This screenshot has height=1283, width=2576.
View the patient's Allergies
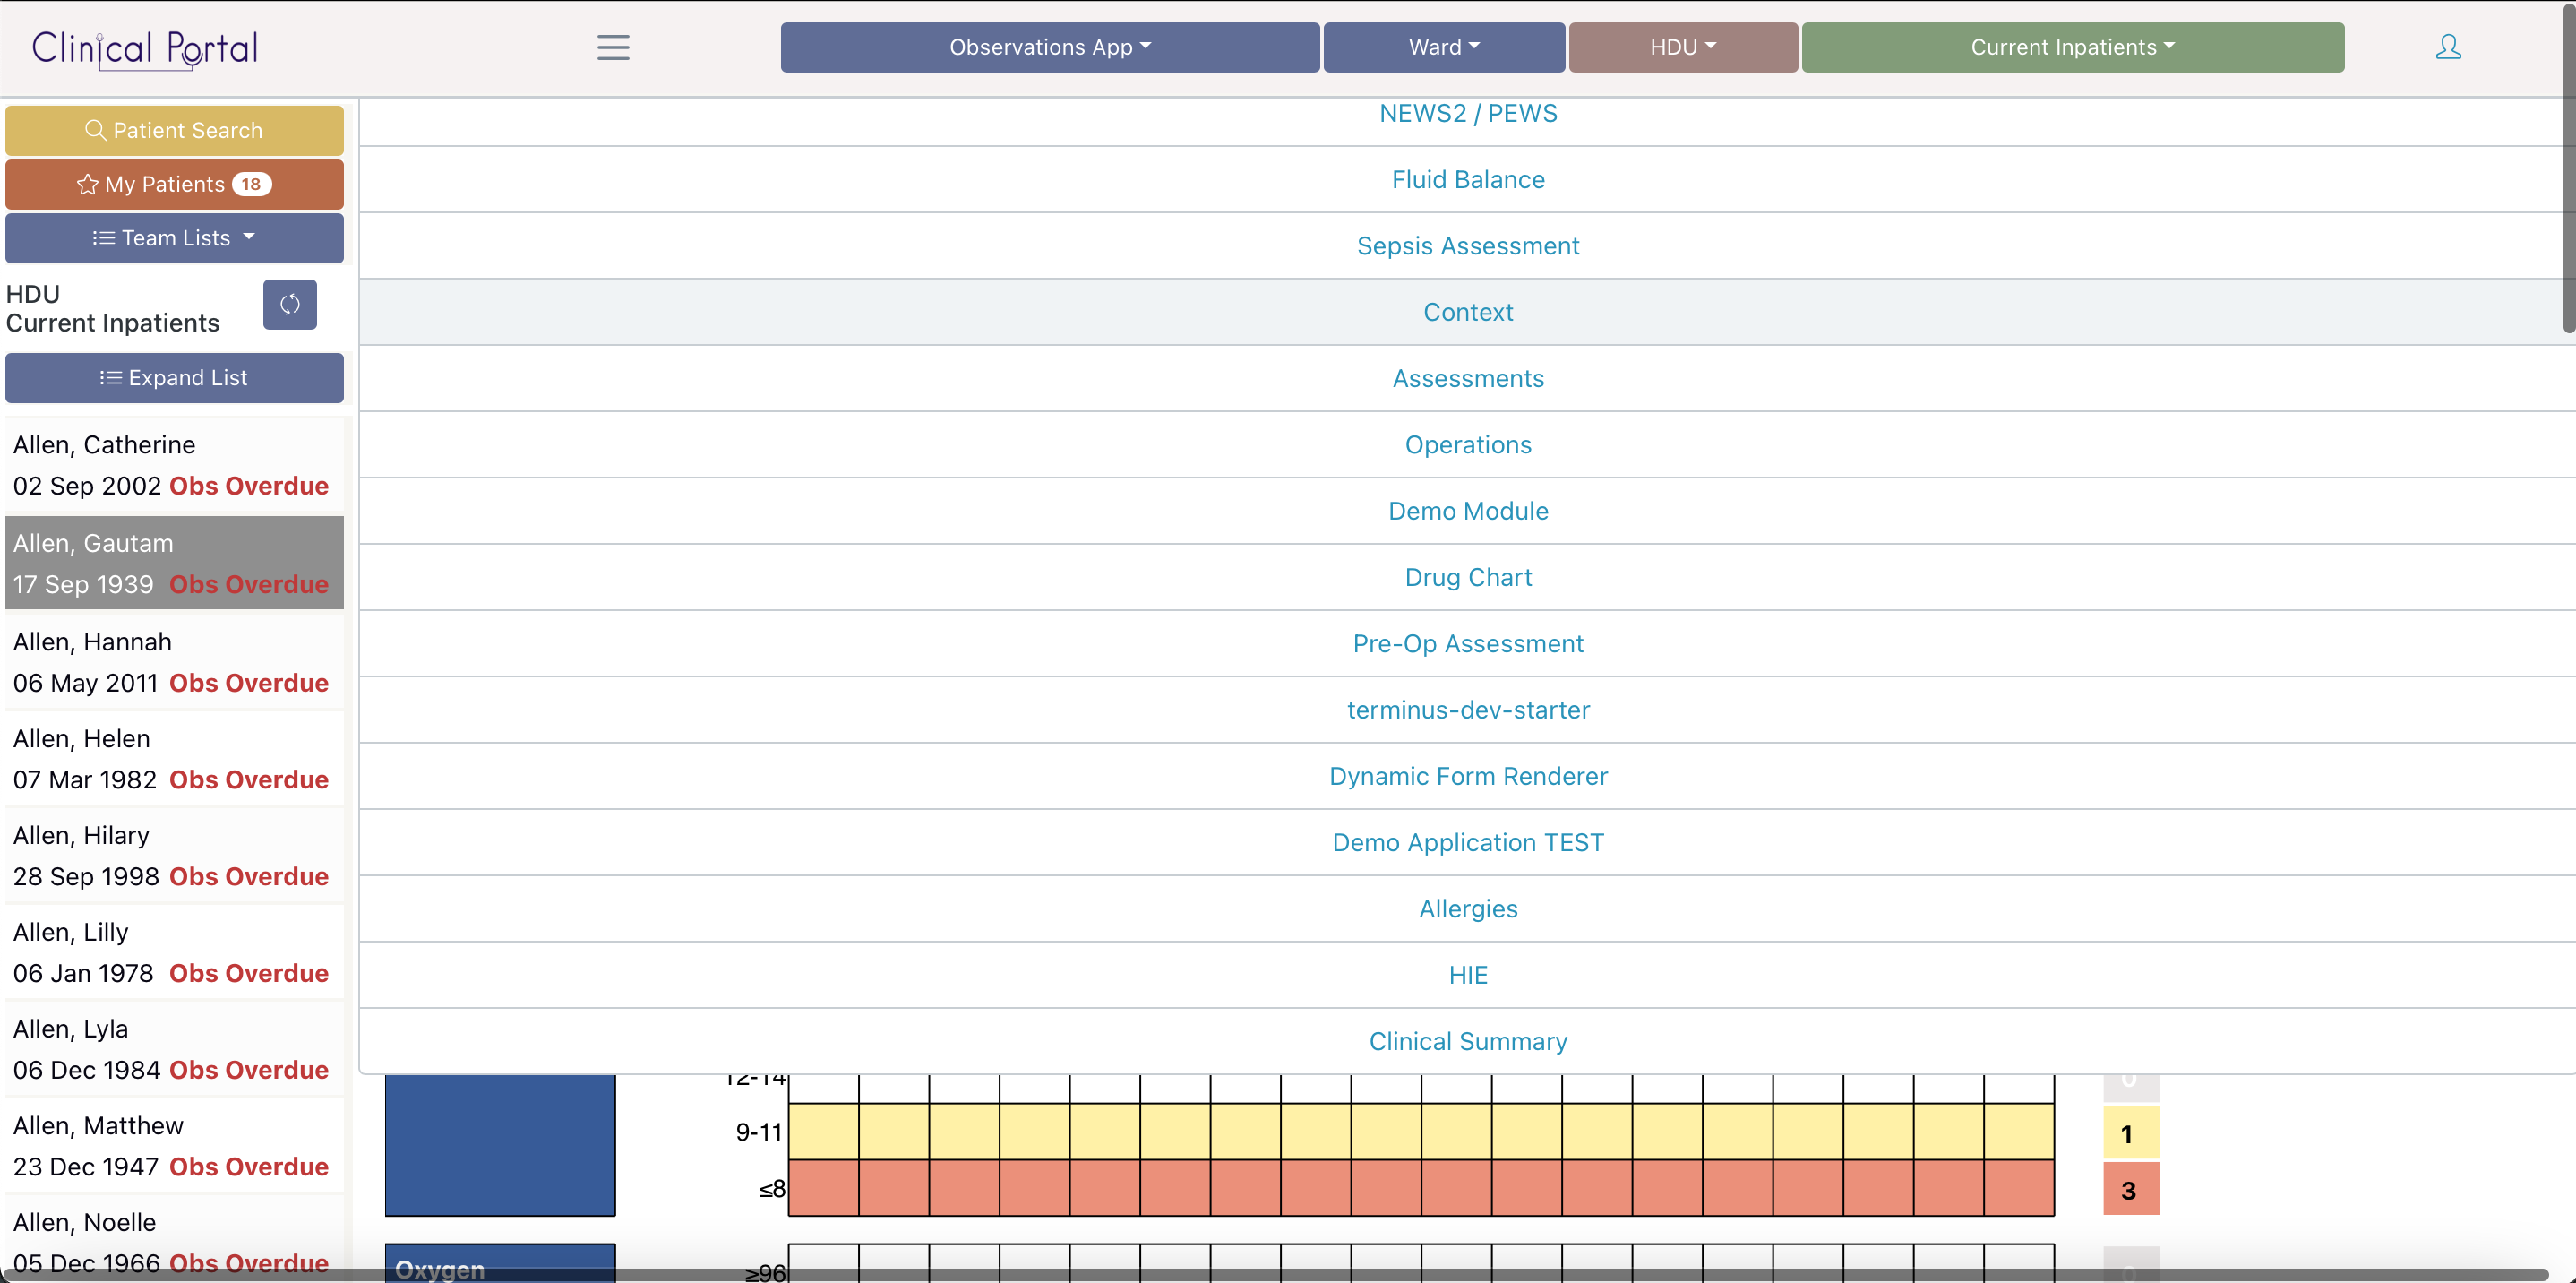(x=1467, y=908)
